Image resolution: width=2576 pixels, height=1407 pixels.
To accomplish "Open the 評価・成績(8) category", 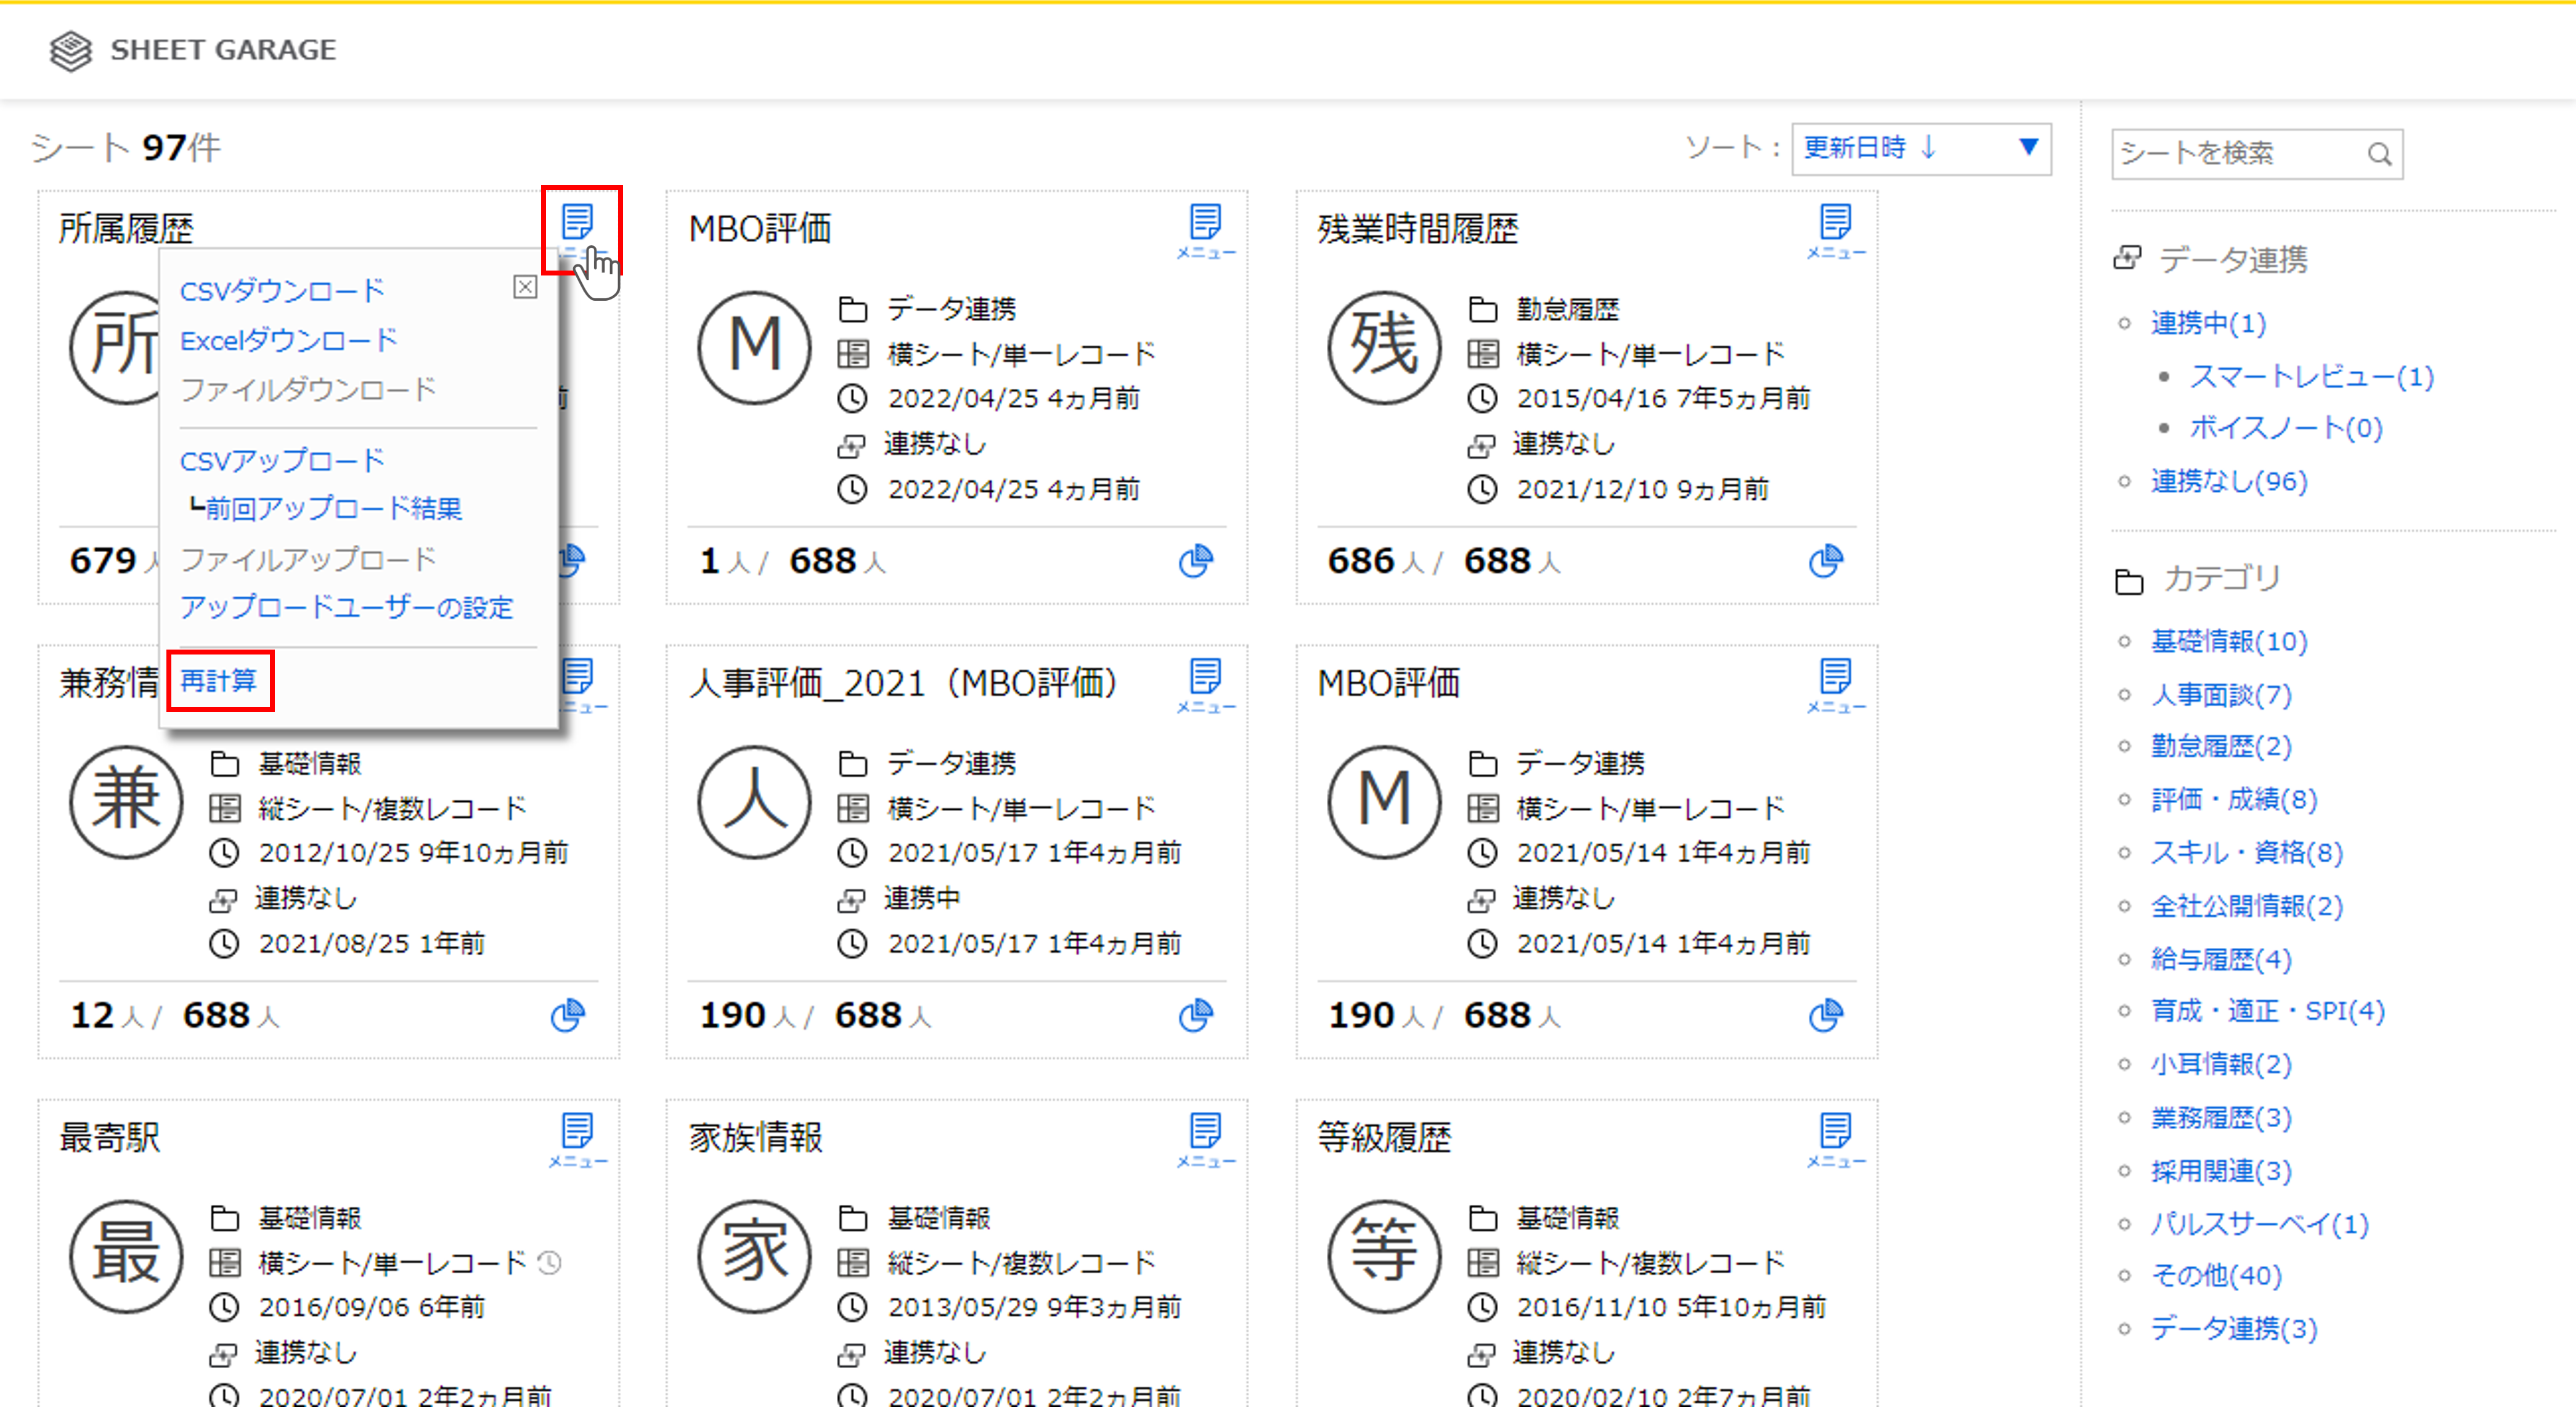I will [x=2234, y=799].
